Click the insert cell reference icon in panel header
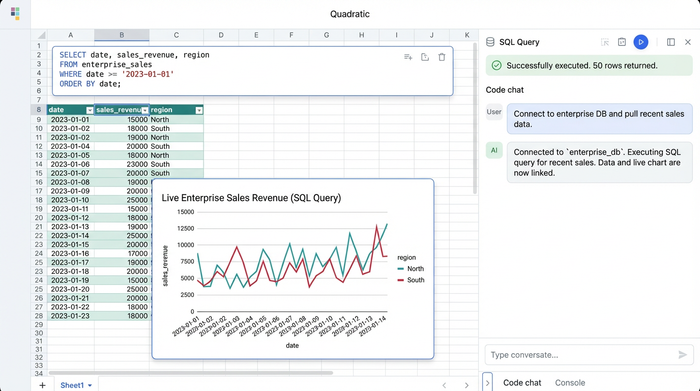 [605, 42]
